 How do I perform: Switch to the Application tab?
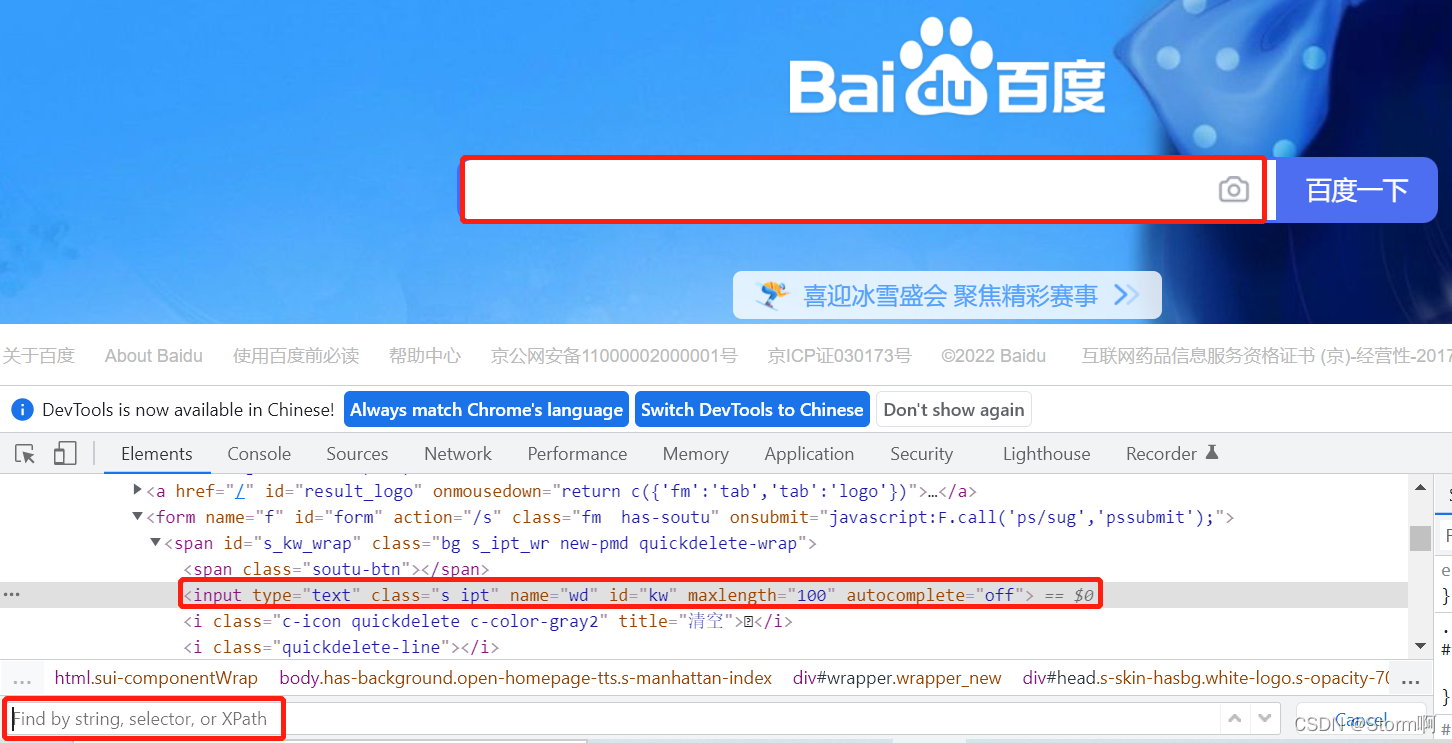click(809, 454)
